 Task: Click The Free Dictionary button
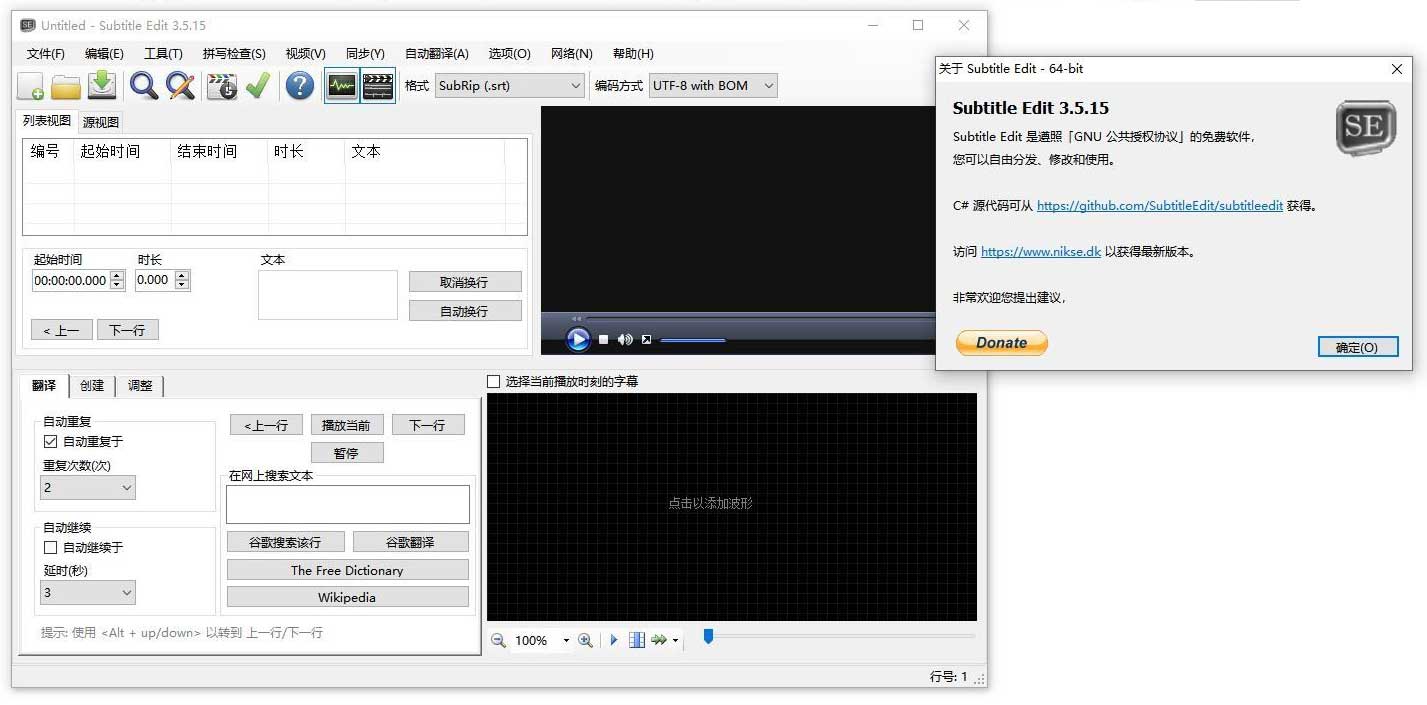347,570
